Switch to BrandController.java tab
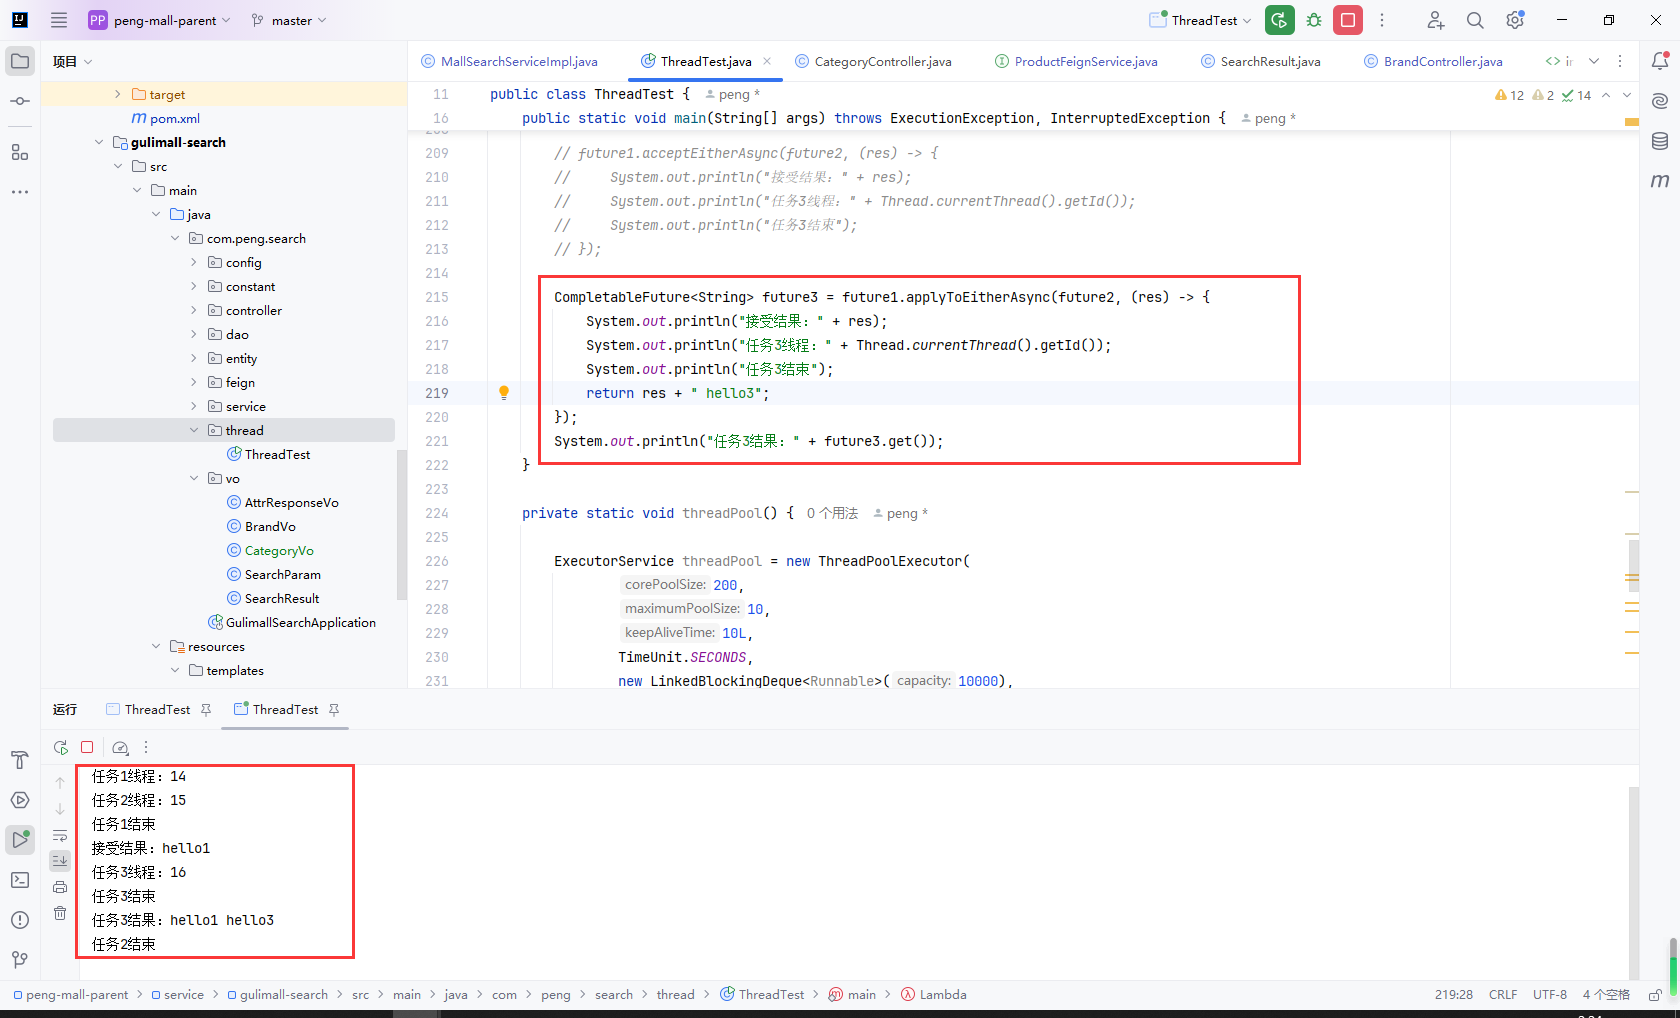Viewport: 1680px width, 1018px height. 1433,61
